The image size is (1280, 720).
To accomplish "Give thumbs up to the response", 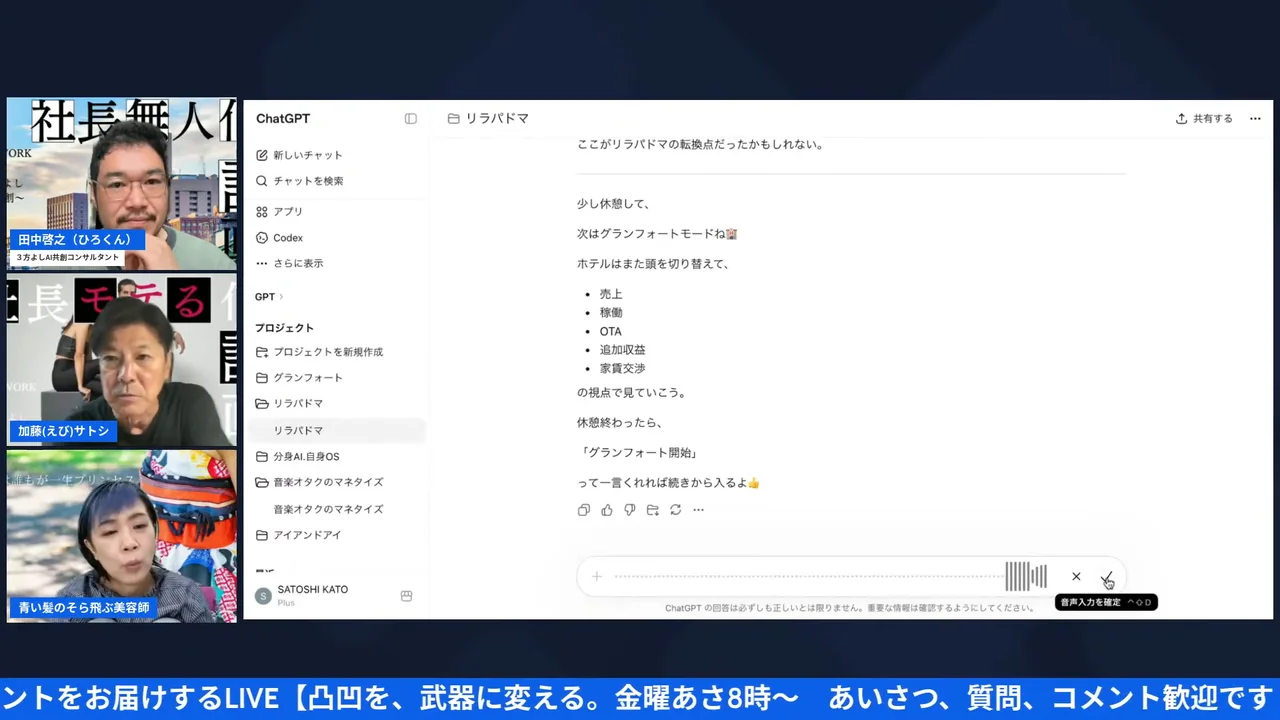I will (607, 510).
